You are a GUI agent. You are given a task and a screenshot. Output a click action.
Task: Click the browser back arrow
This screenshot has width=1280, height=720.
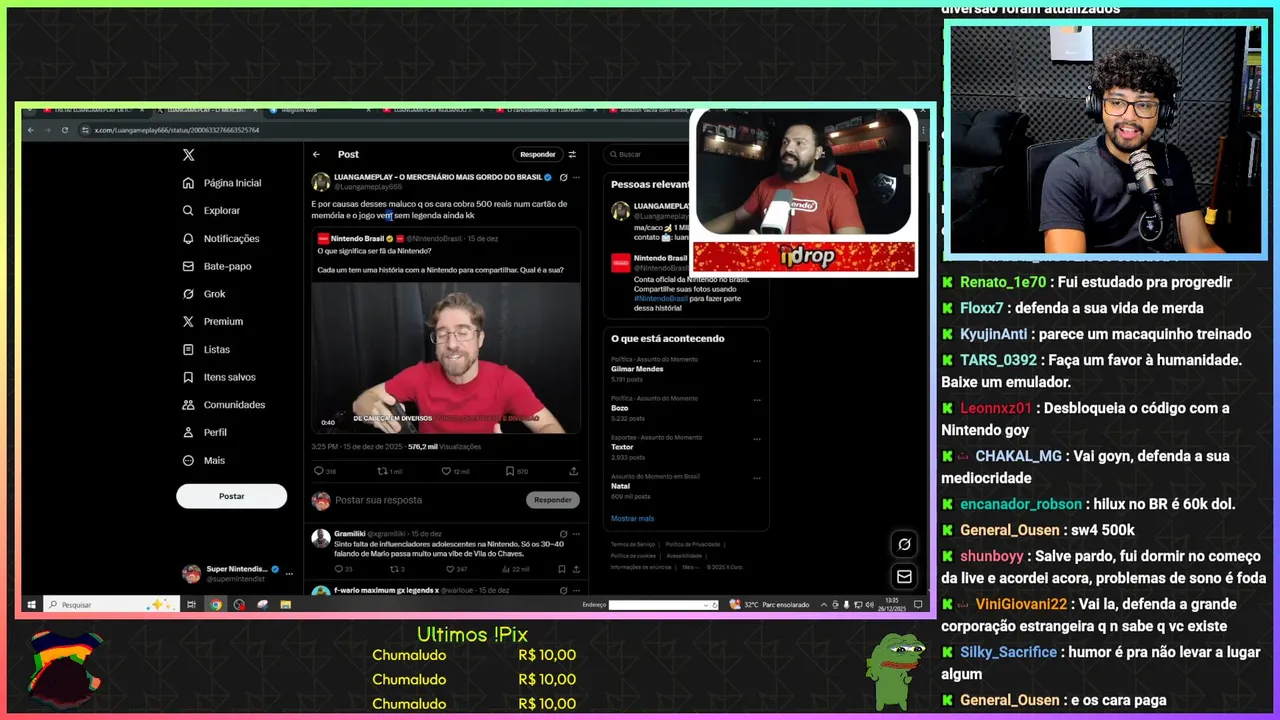tap(31, 130)
